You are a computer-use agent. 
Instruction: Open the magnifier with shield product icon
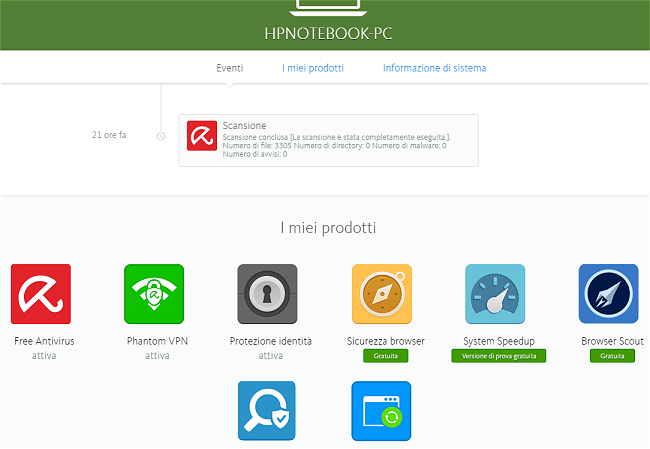pos(267,411)
